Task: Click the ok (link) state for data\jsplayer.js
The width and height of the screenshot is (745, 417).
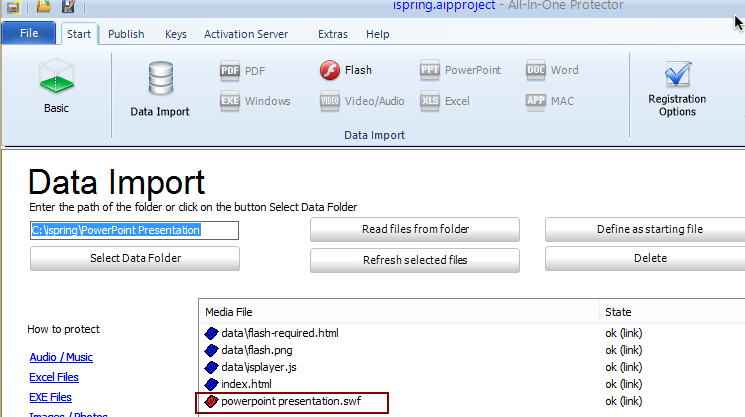Action: pos(623,368)
